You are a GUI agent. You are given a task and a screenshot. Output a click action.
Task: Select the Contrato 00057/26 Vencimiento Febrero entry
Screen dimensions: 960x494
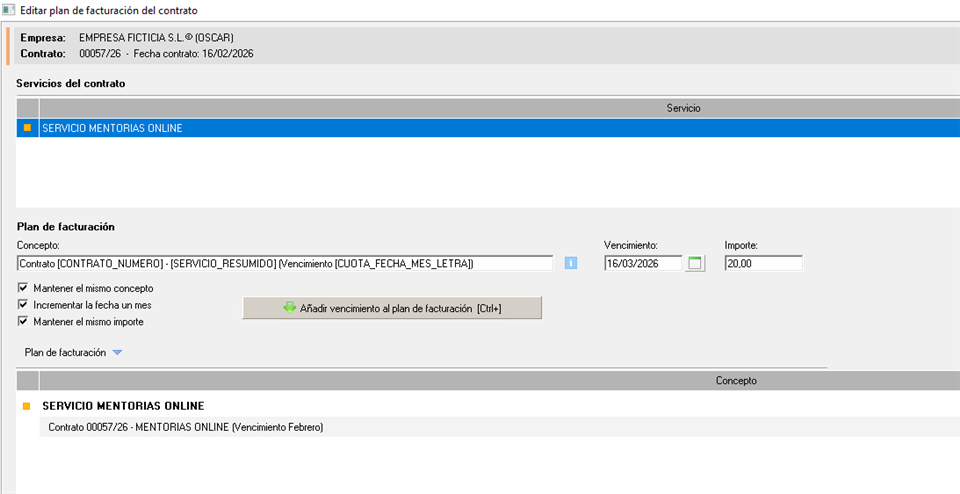[186, 427]
